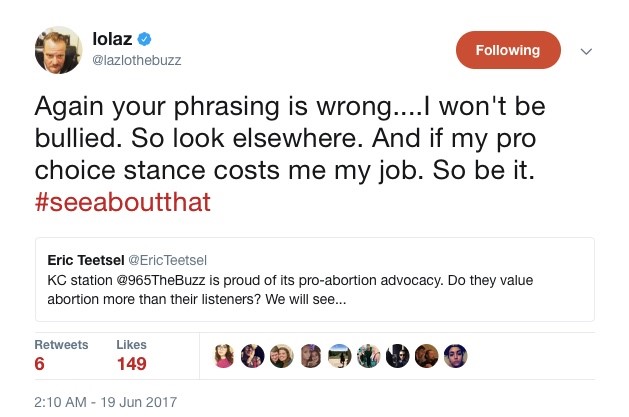This screenshot has height=417, width=629.
Task: Open the sixth liker avatar
Action: click(369, 357)
